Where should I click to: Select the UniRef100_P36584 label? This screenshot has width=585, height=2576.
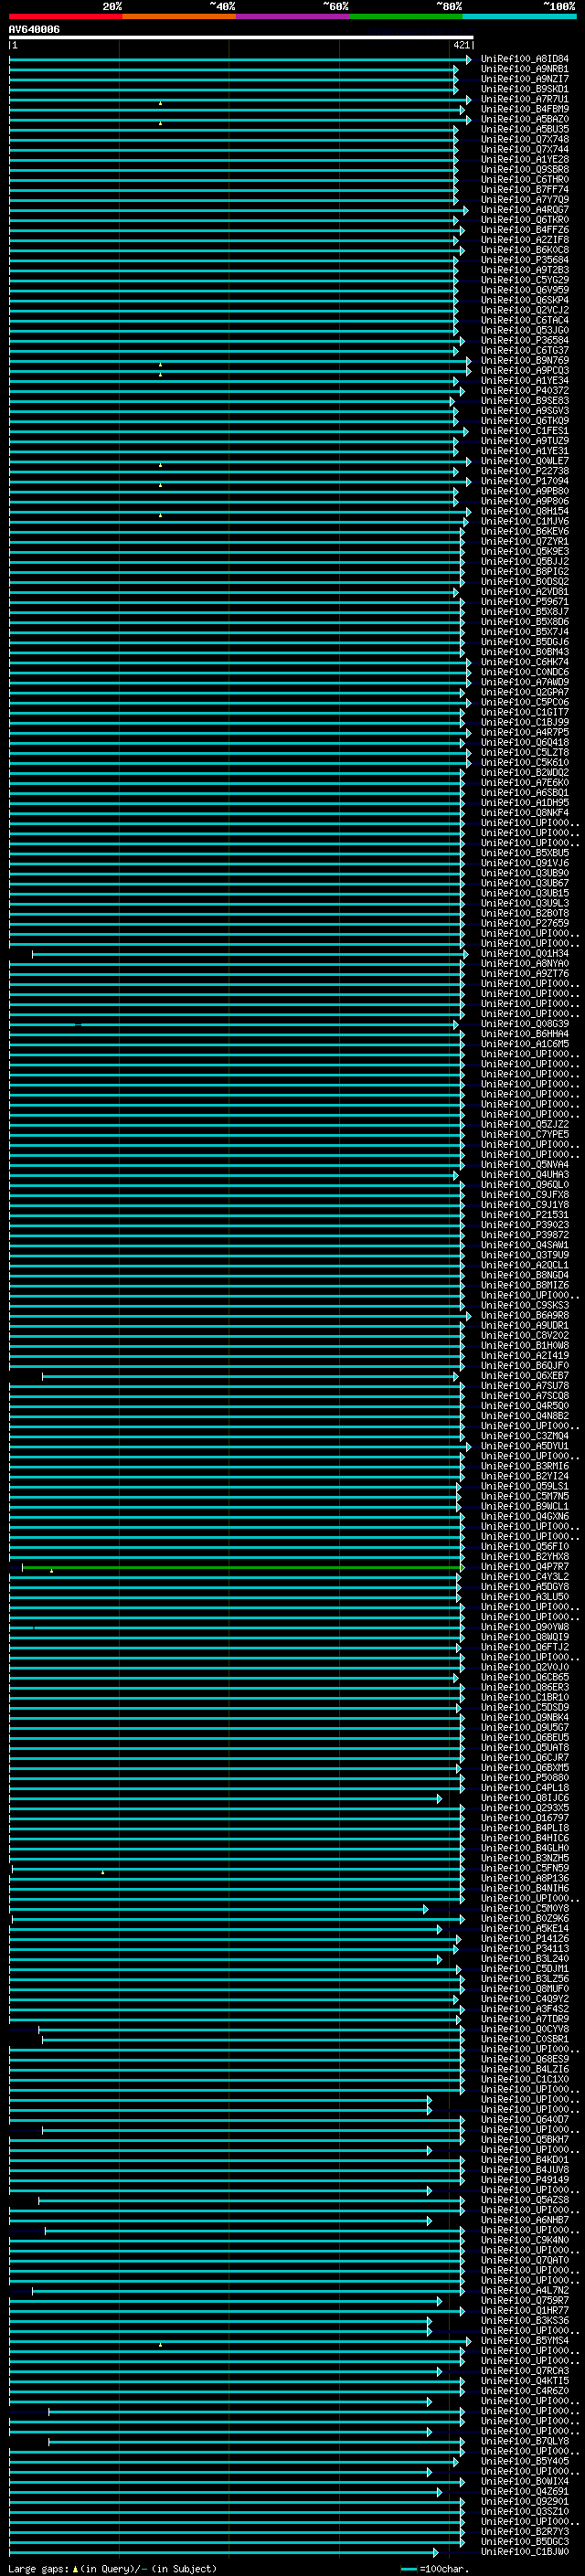[524, 340]
